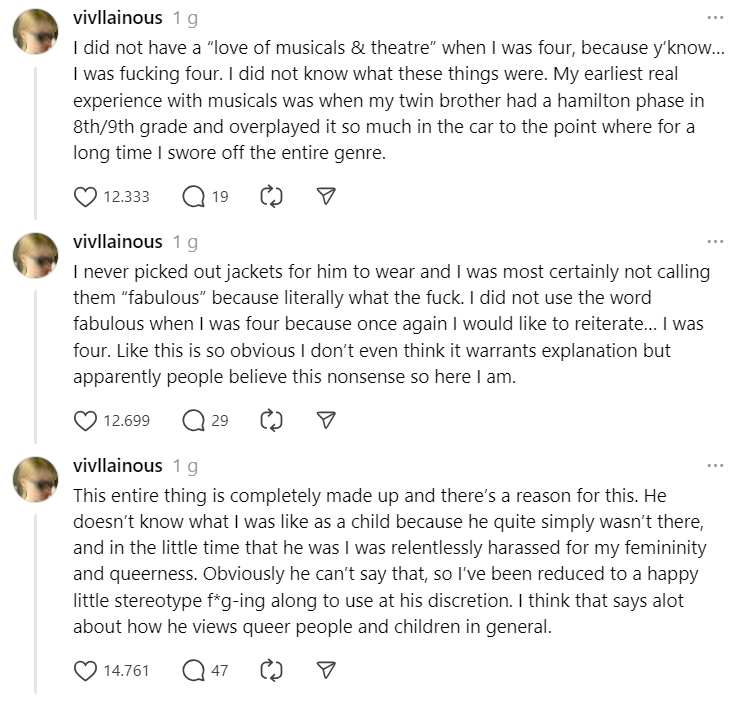Share the second post via send icon
The width and height of the screenshot is (750, 702).
pos(326,420)
